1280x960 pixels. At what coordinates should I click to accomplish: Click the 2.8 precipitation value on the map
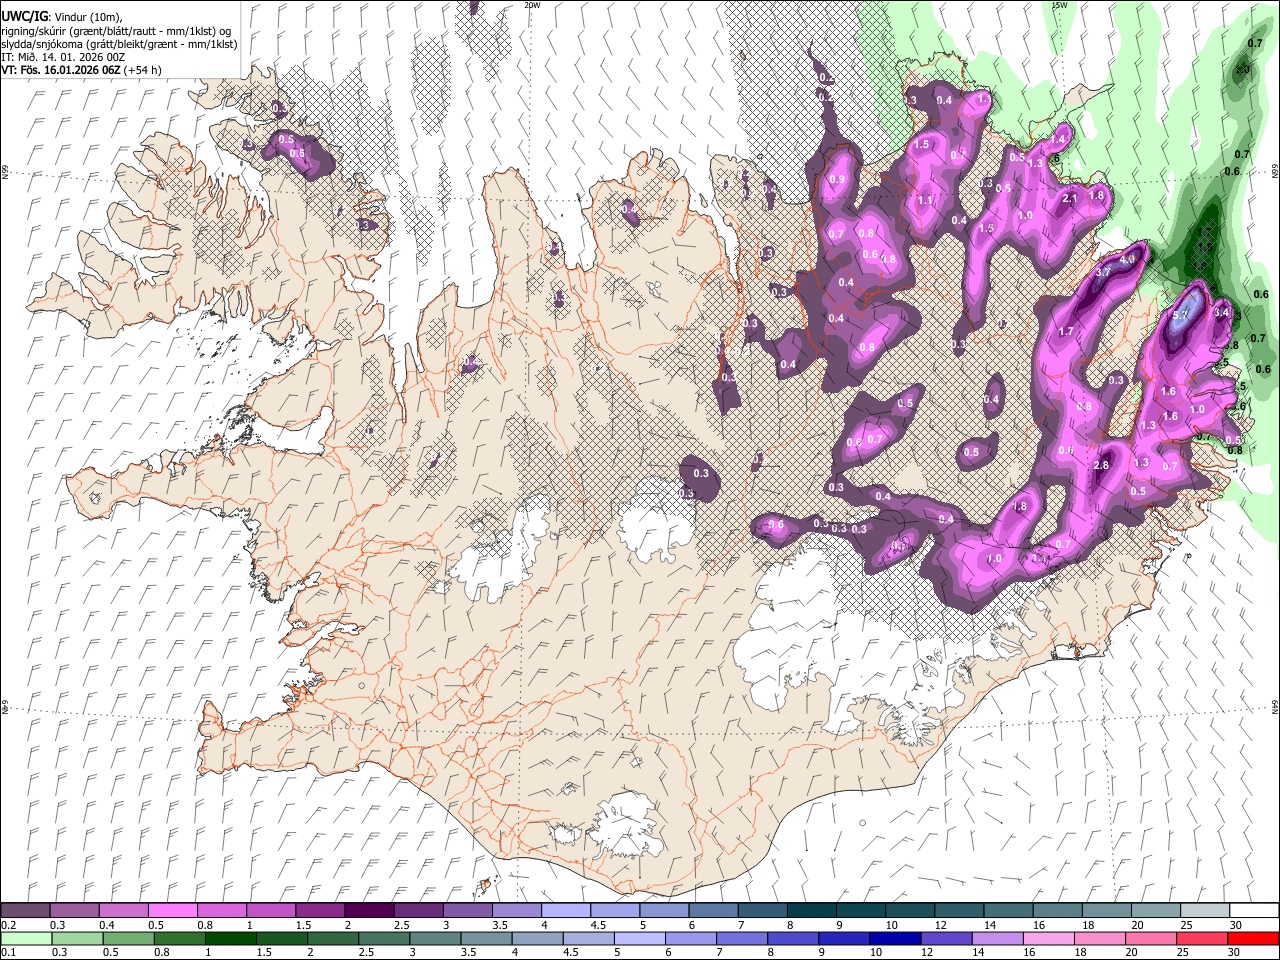coord(1102,466)
